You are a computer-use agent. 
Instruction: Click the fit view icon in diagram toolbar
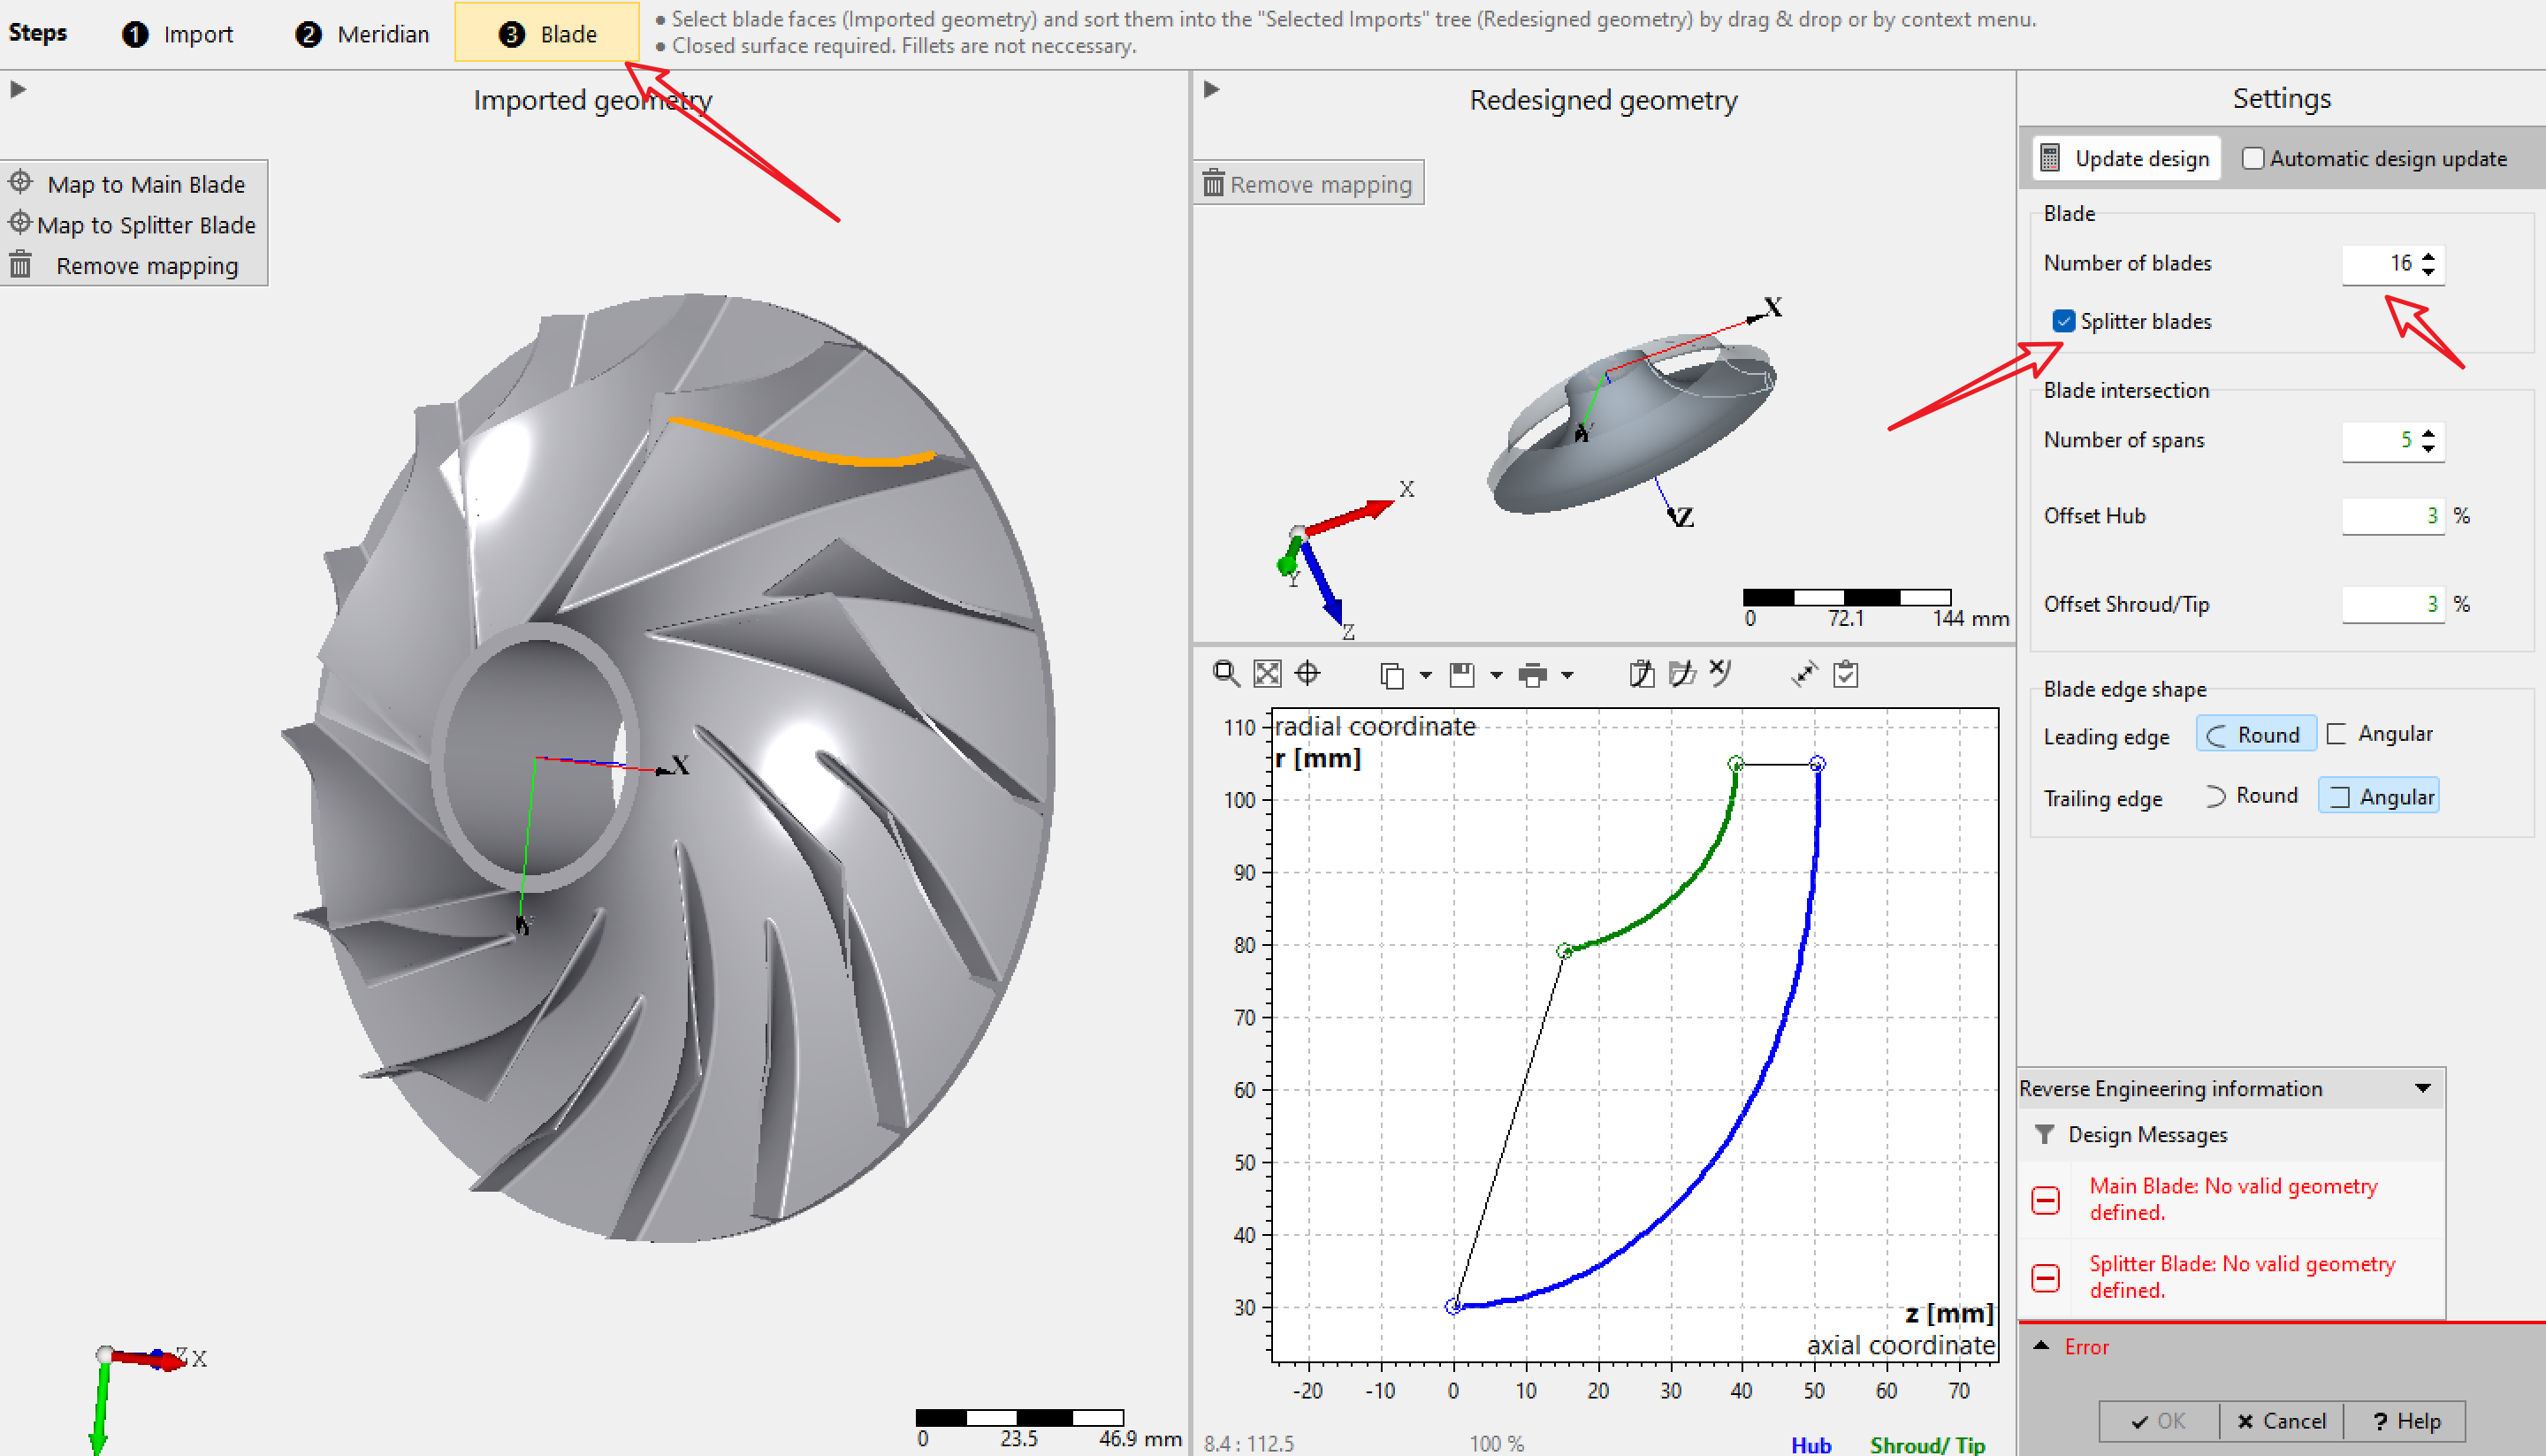coord(1267,675)
